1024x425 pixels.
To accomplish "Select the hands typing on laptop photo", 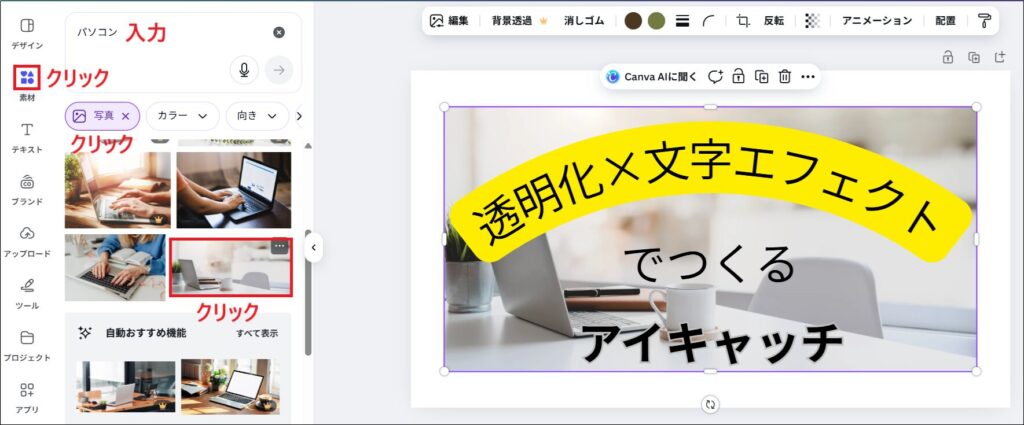I will click(x=118, y=190).
